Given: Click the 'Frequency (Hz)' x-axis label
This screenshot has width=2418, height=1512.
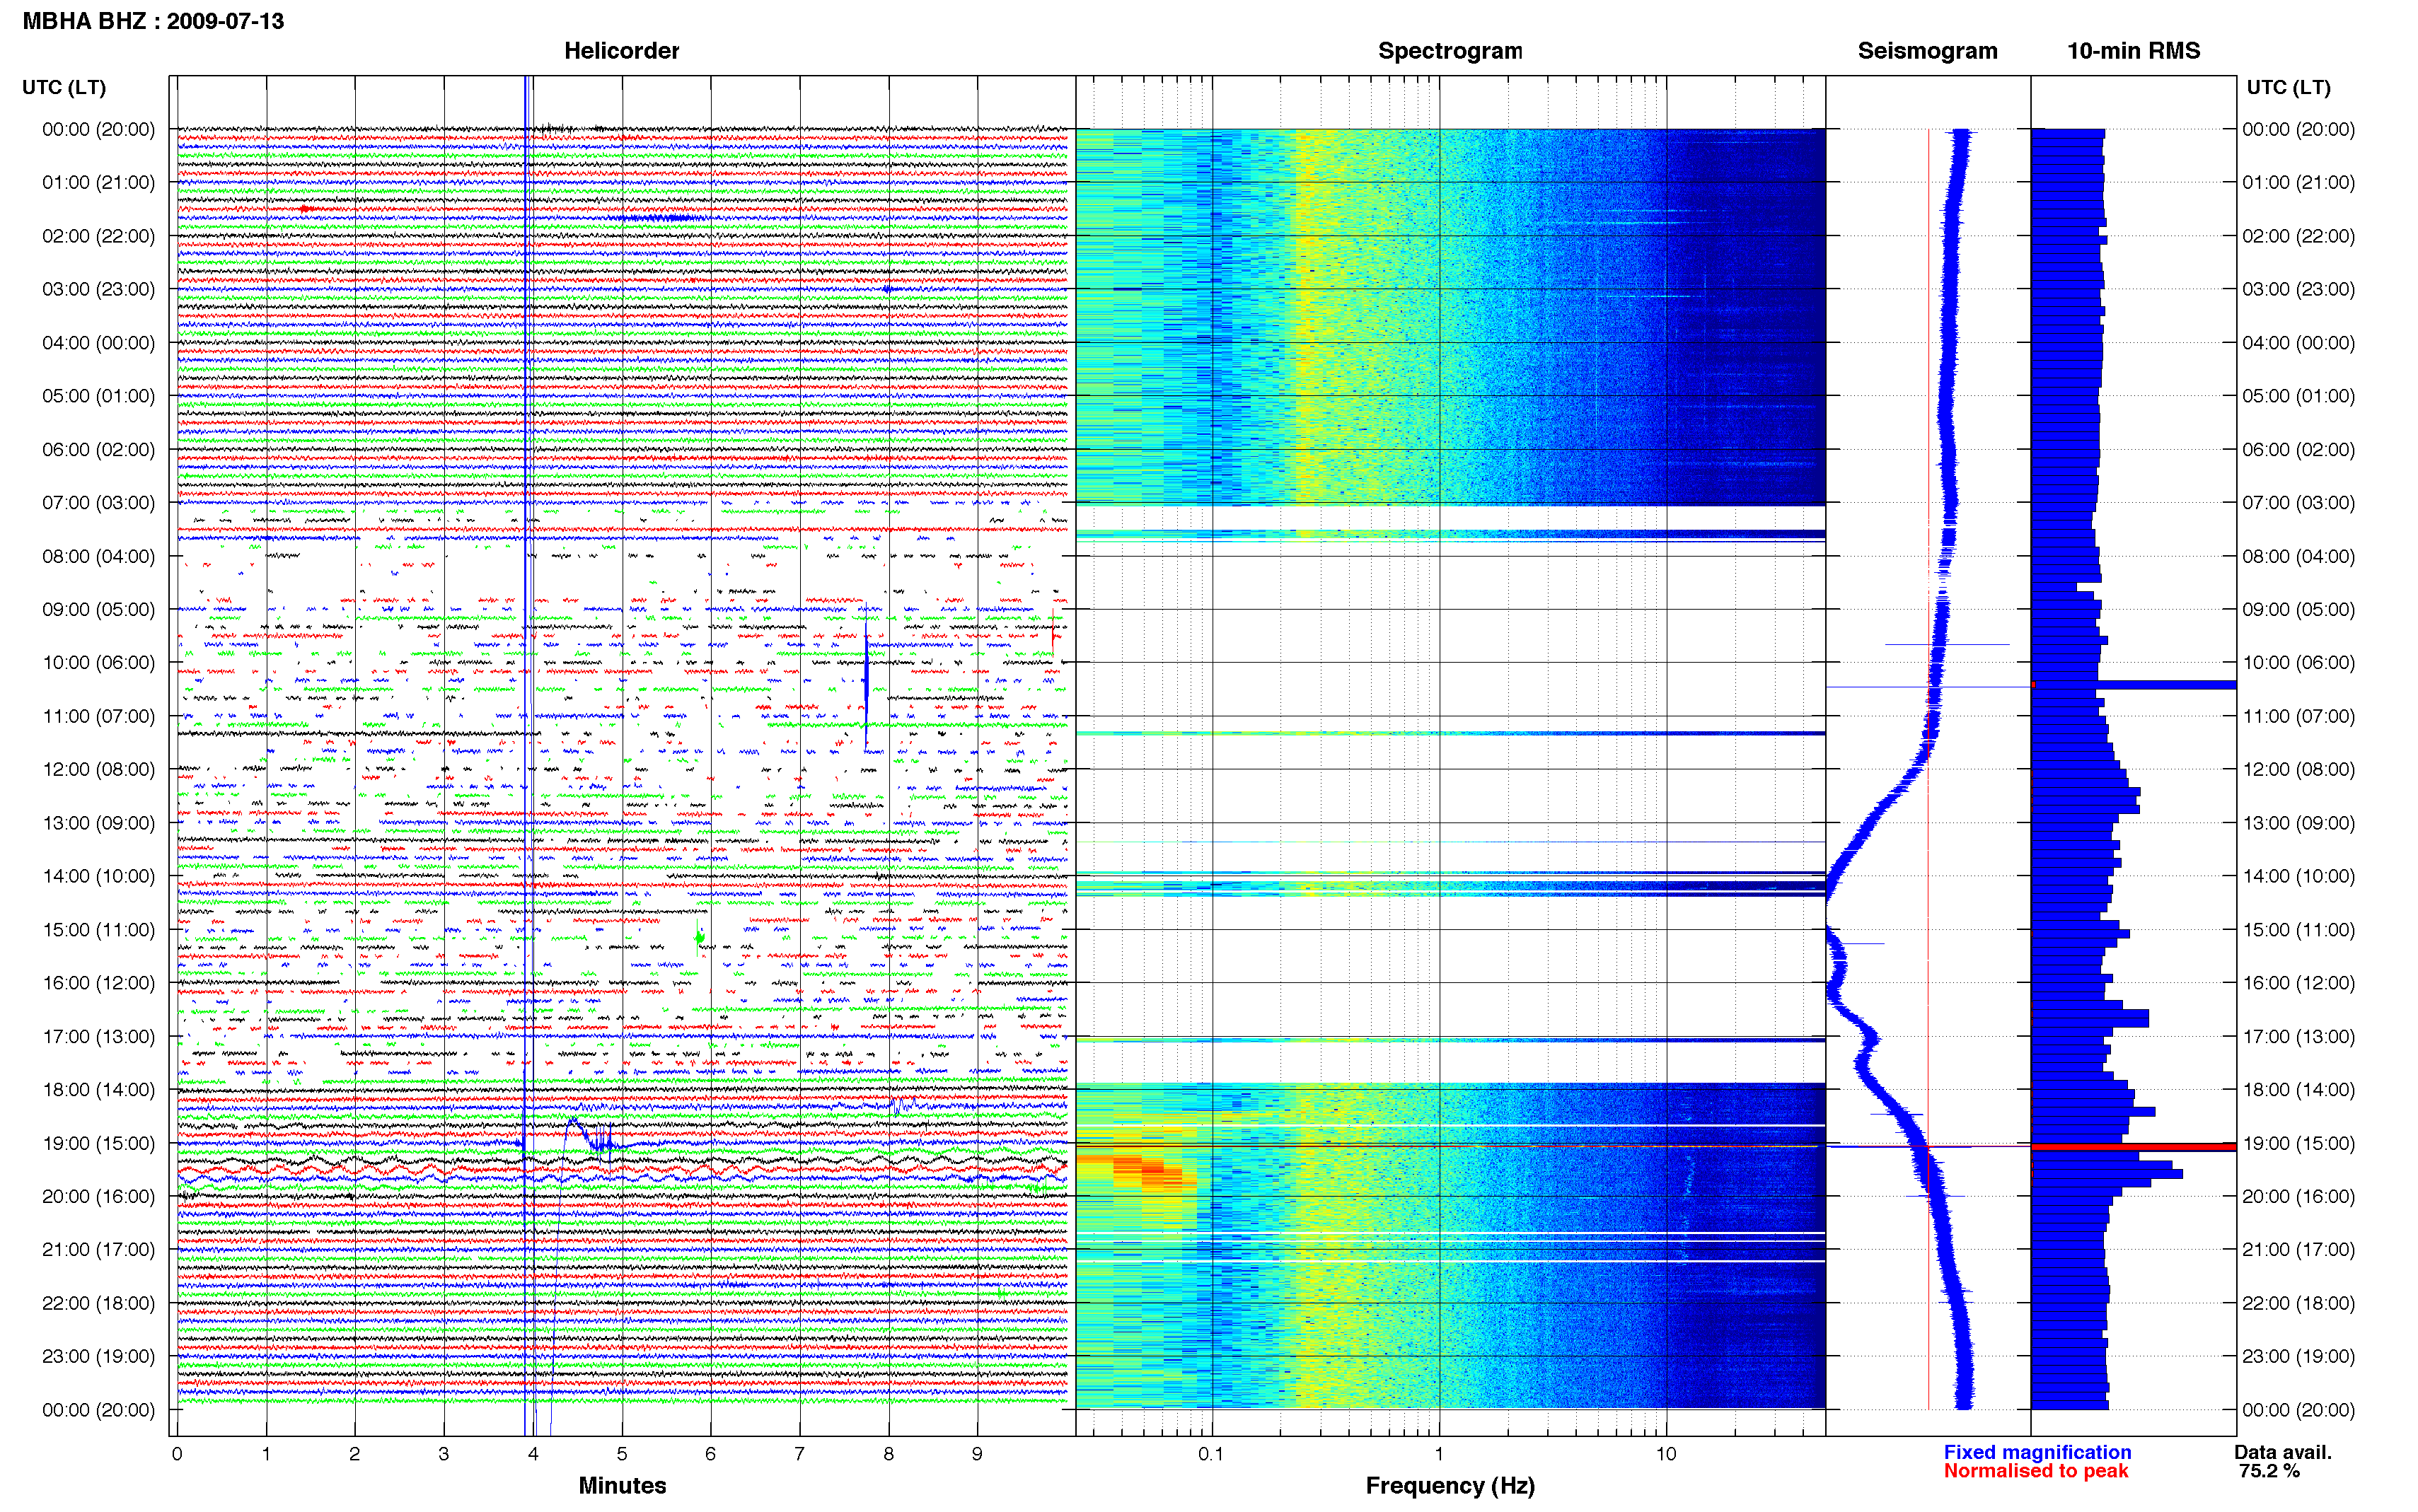Looking at the screenshot, I should (x=1450, y=1485).
